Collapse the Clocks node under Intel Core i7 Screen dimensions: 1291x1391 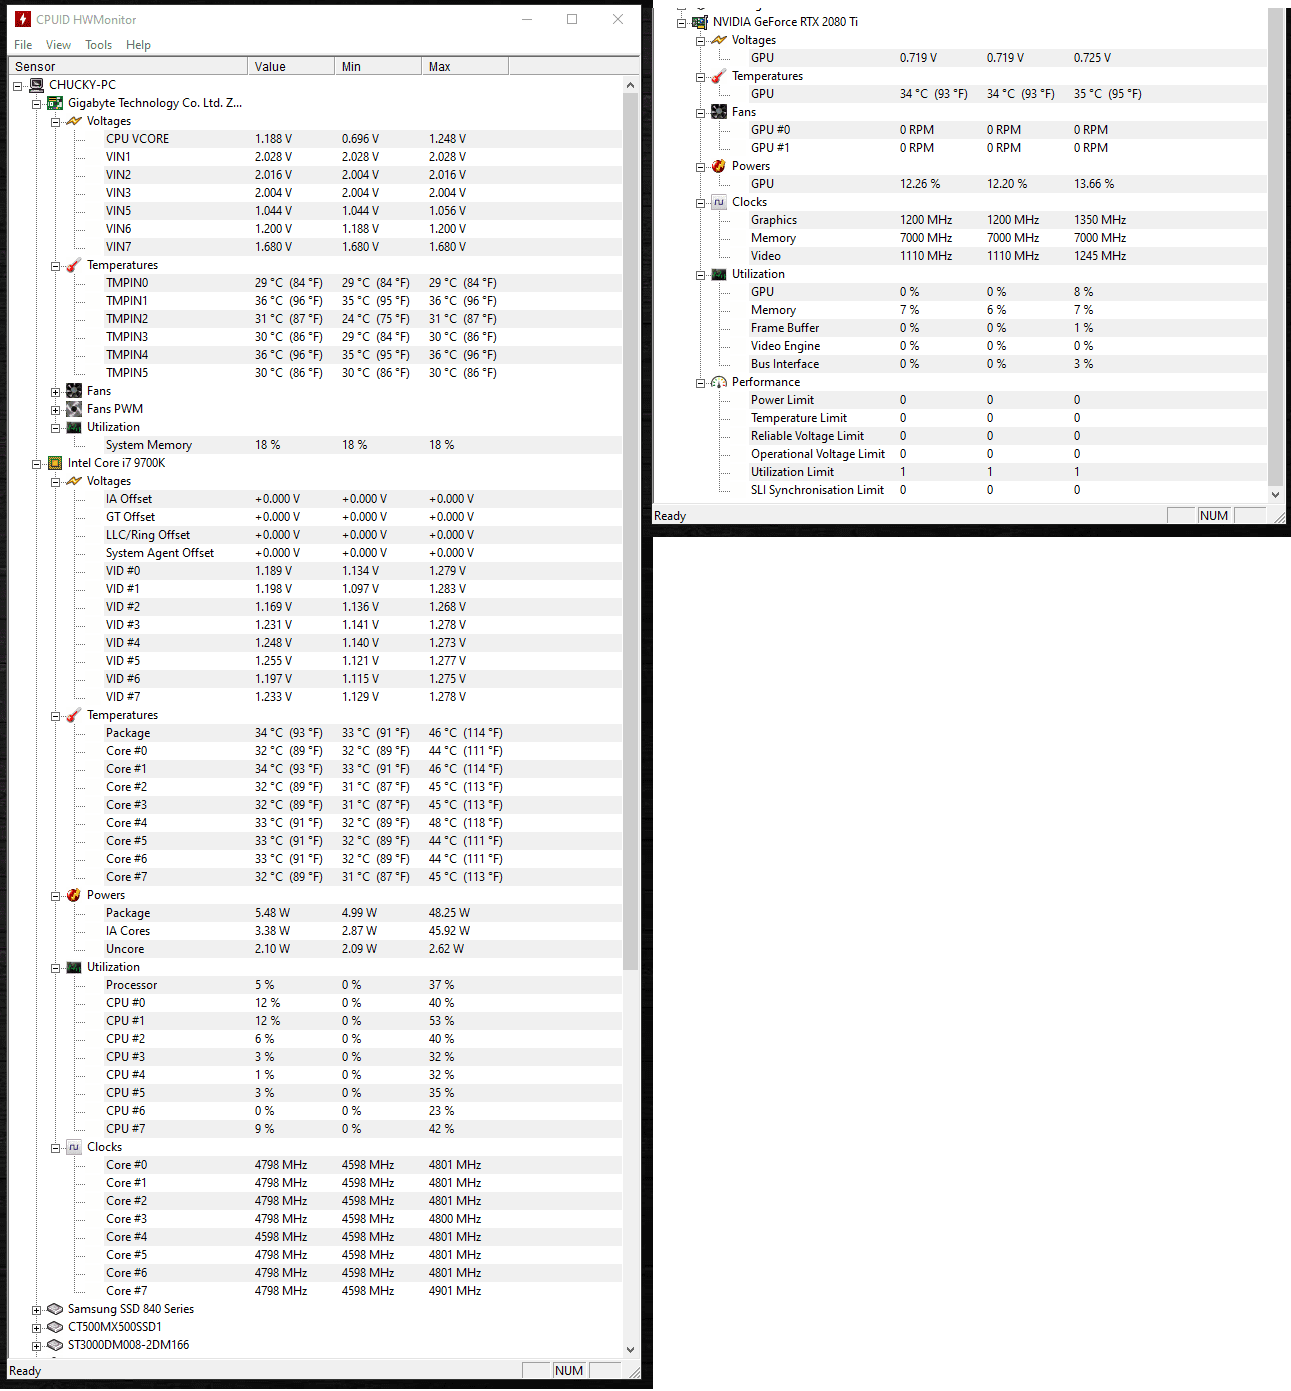[x=56, y=1148]
